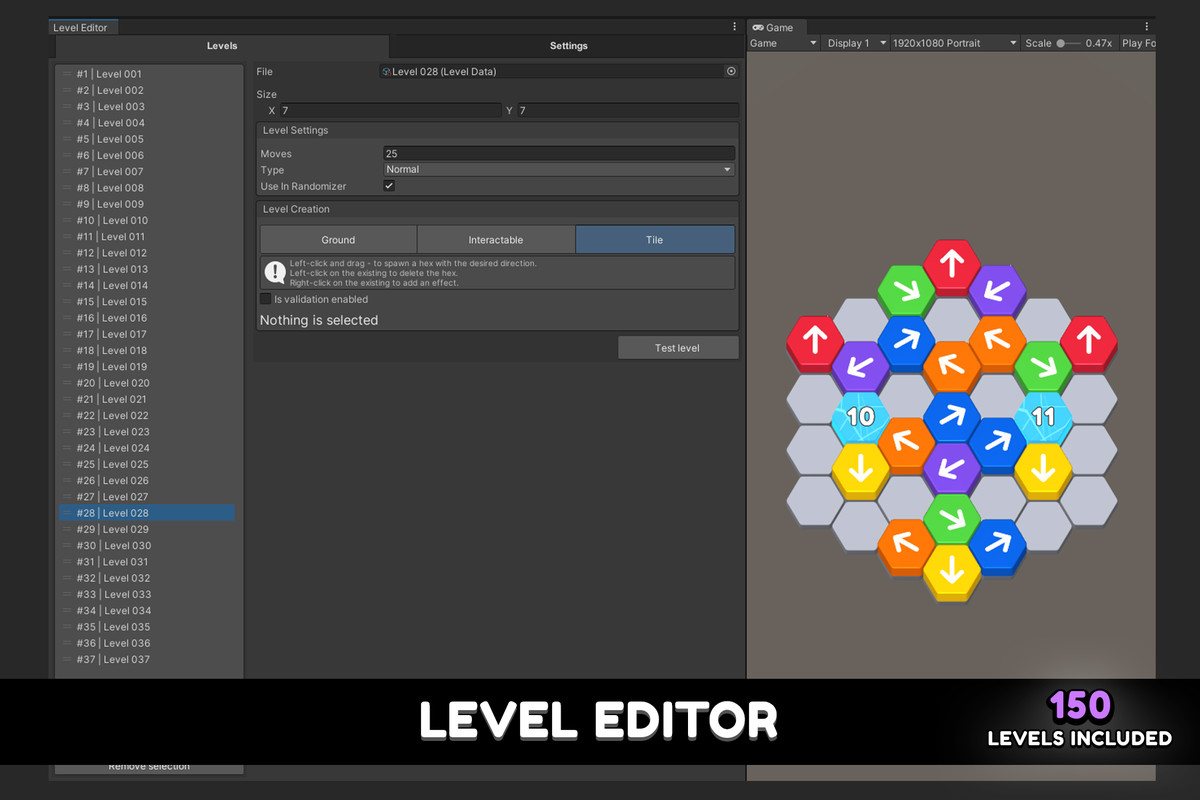Open the Game view kebab menu
Image resolution: width=1200 pixels, height=800 pixels.
[x=1146, y=27]
